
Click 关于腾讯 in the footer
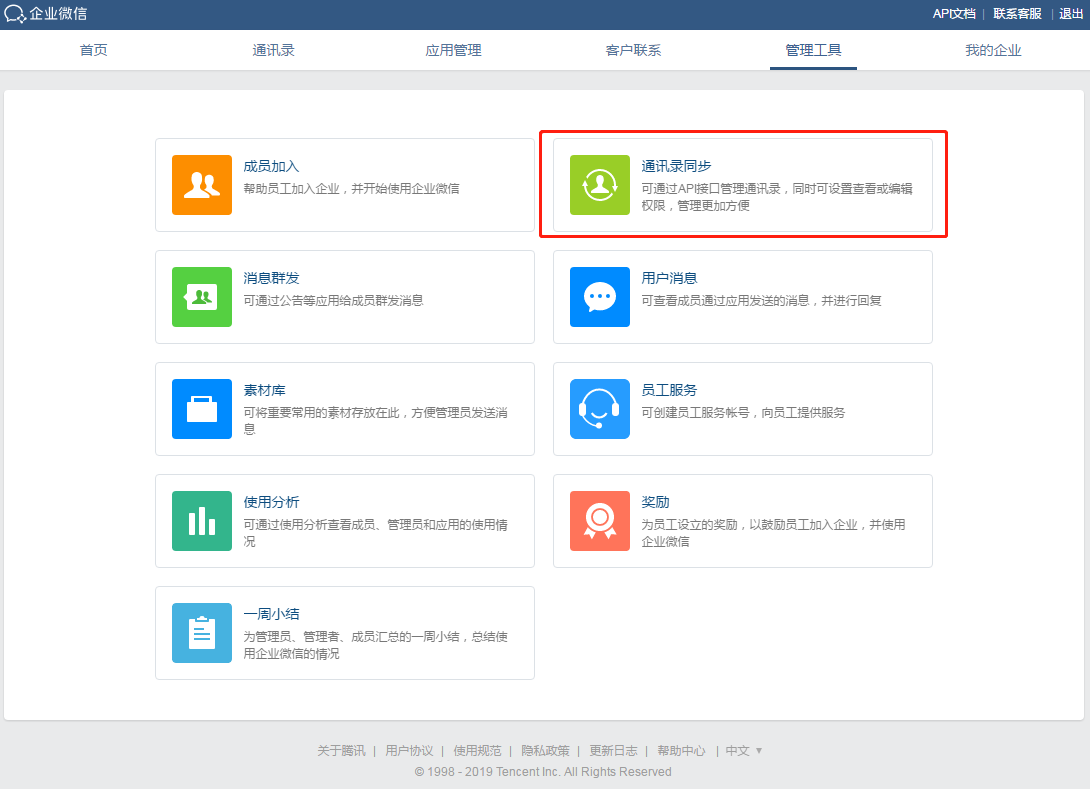(341, 751)
